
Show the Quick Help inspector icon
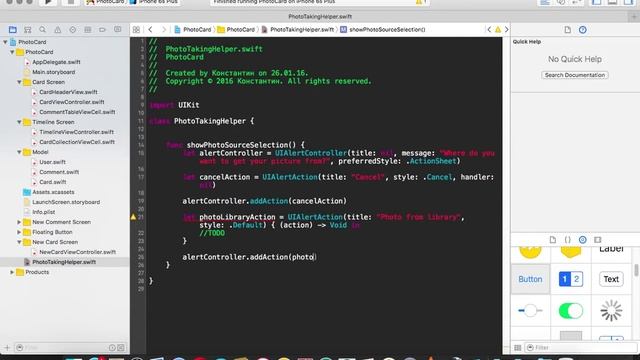click(582, 30)
